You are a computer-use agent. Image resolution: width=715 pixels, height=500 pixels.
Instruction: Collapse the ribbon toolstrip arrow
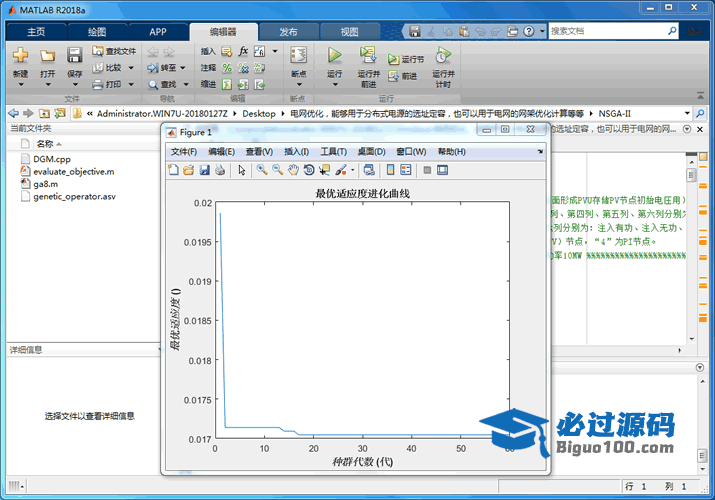(700, 95)
